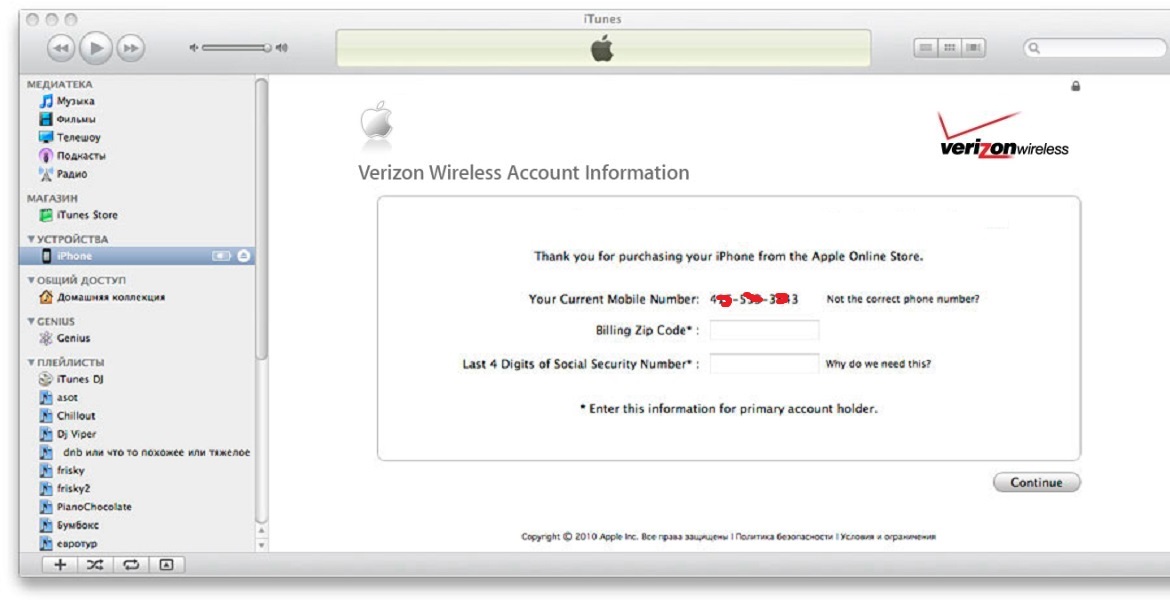1170x604 pixels.
Task: Go back to the previous track
Action: (60, 47)
